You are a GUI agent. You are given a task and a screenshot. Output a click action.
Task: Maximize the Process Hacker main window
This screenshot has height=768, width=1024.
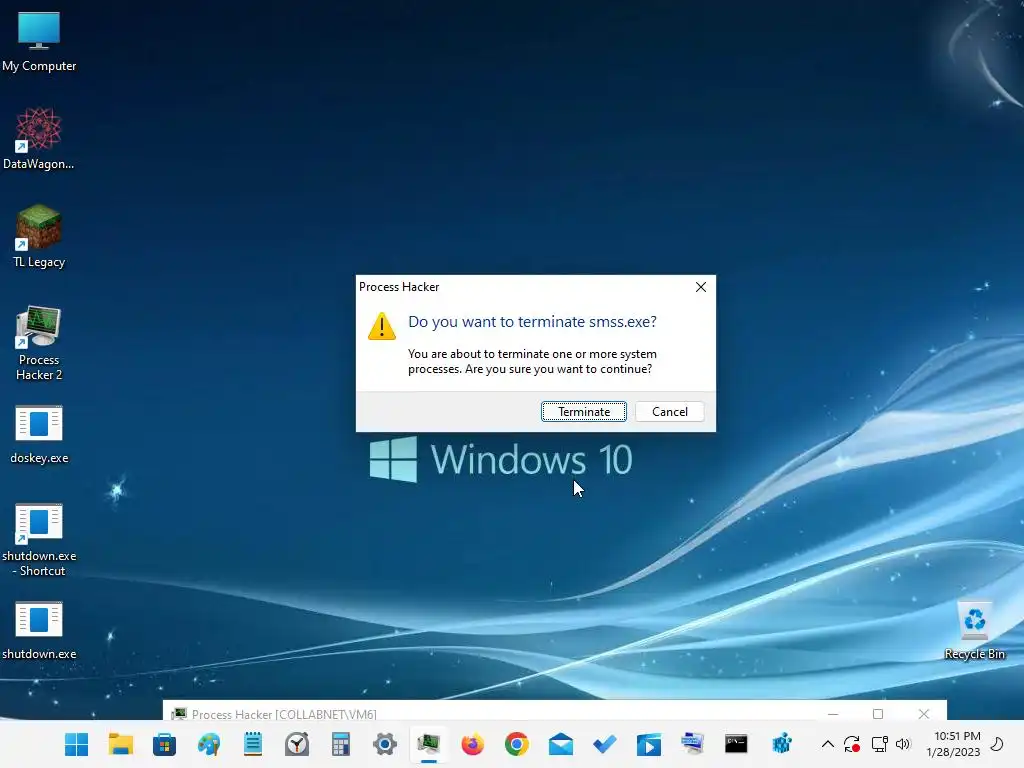point(878,714)
